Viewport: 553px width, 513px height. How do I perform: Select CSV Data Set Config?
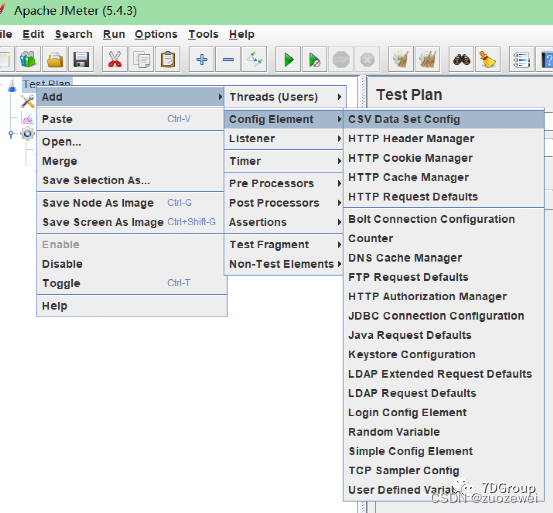pyautogui.click(x=444, y=119)
